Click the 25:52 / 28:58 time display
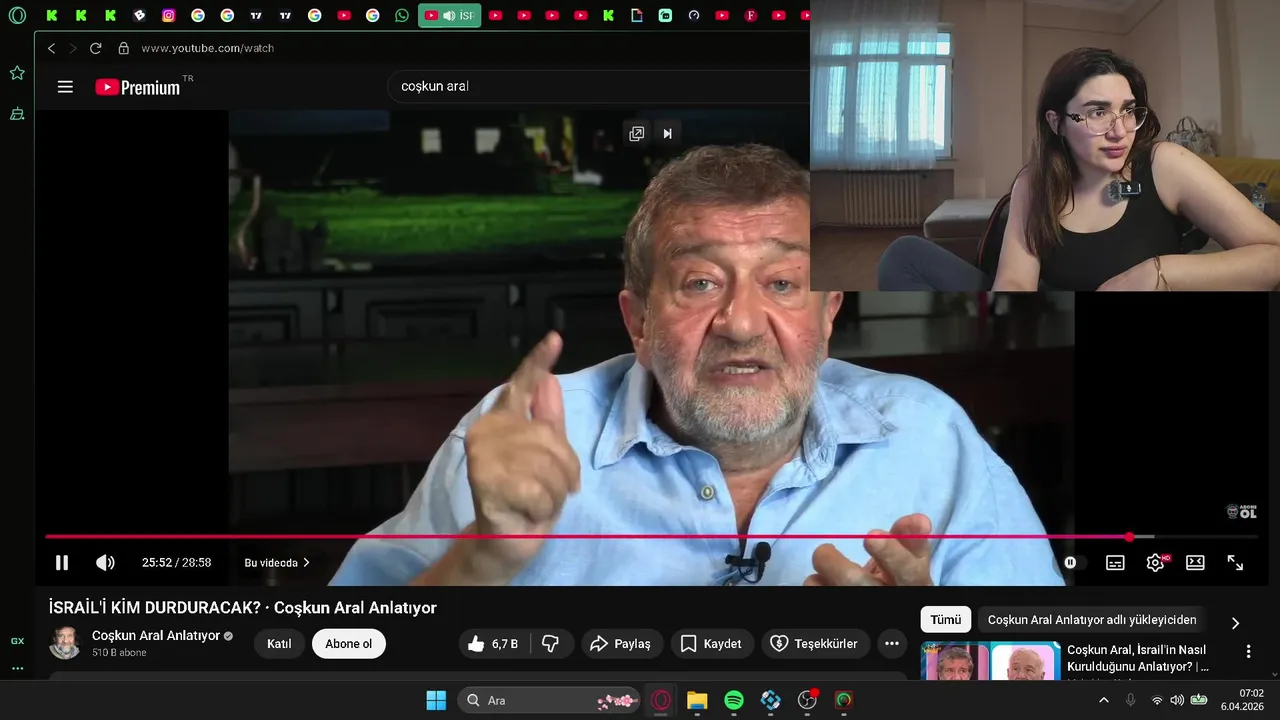The height and width of the screenshot is (720, 1280). [x=176, y=563]
